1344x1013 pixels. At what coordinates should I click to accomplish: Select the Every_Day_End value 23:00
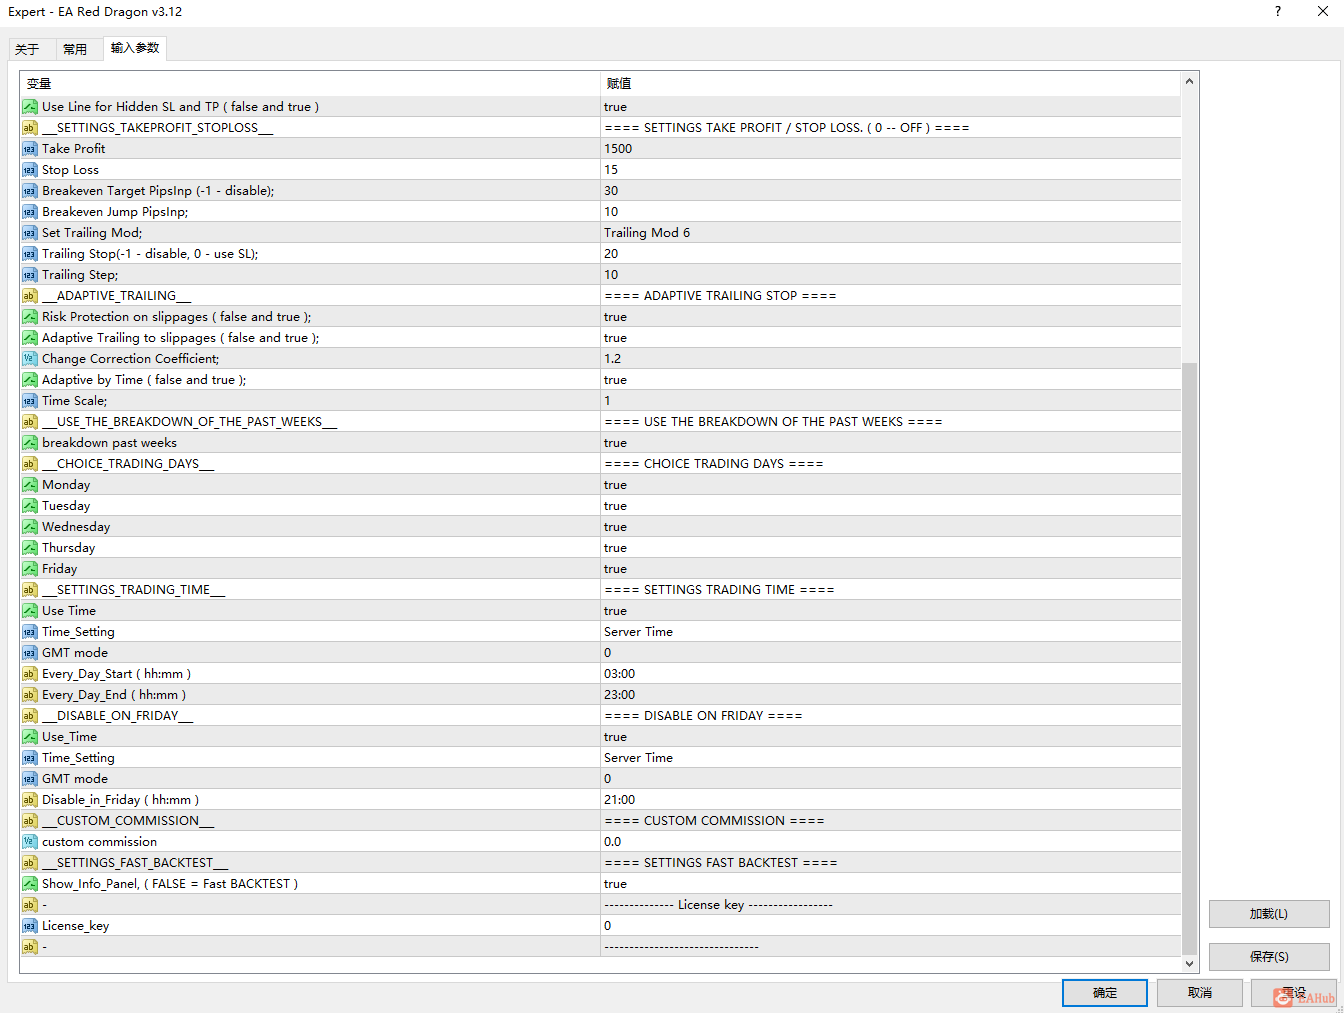click(x=619, y=695)
